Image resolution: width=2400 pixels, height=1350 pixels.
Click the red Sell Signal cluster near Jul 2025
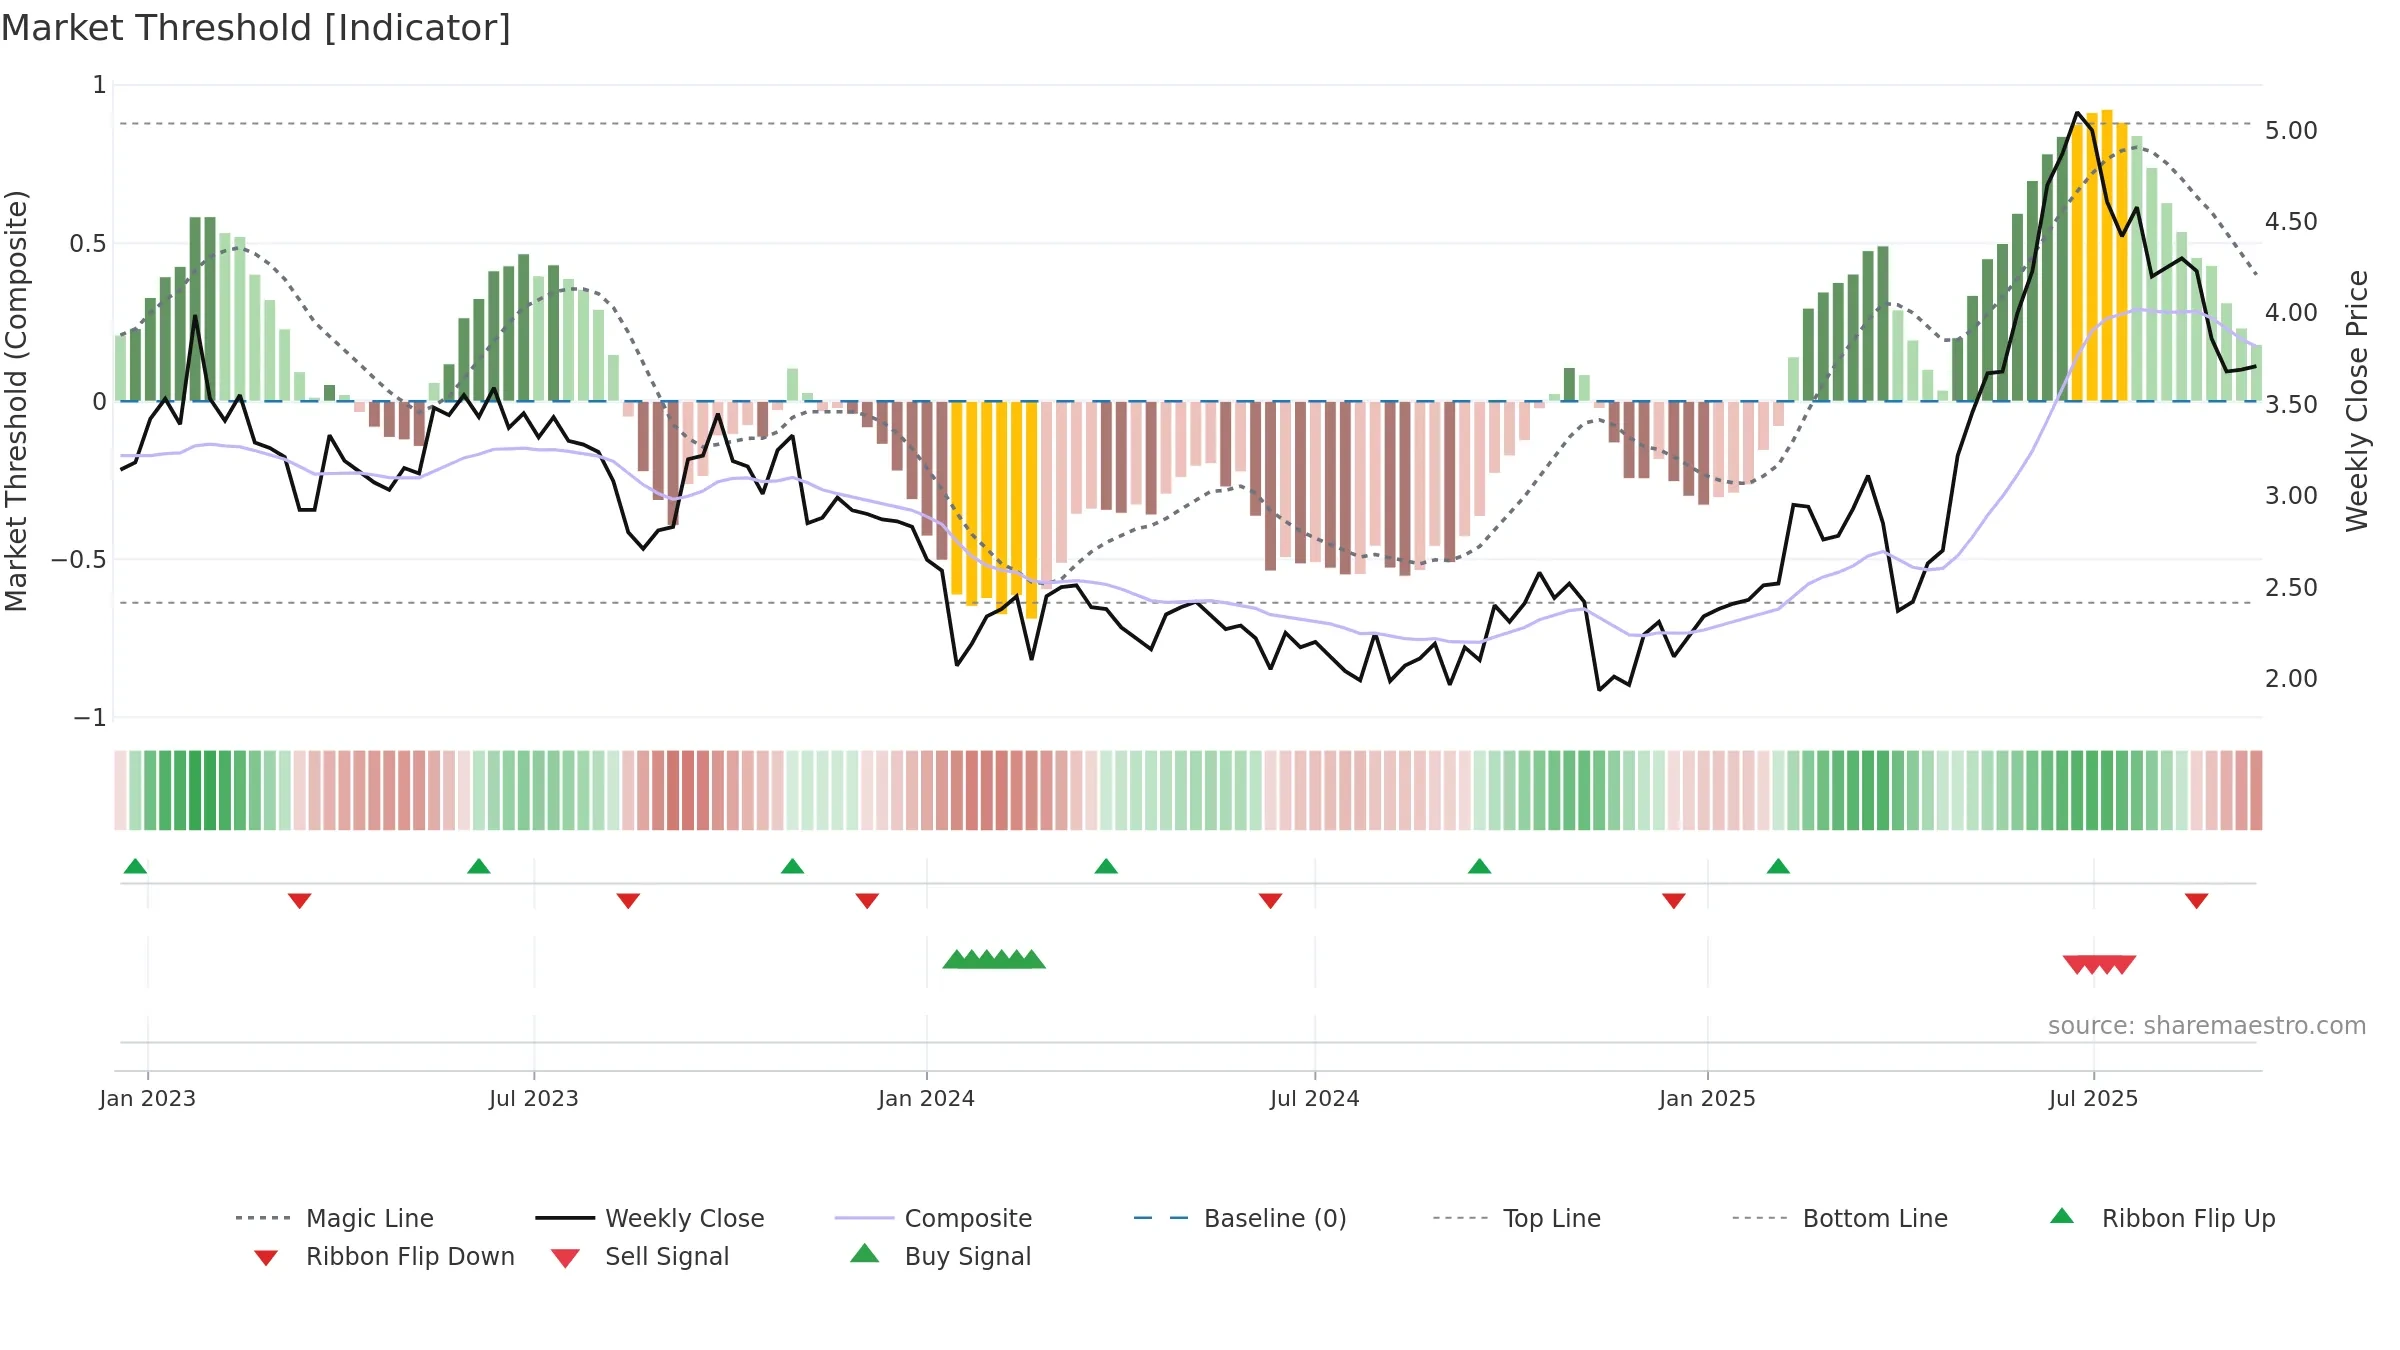point(2099,964)
